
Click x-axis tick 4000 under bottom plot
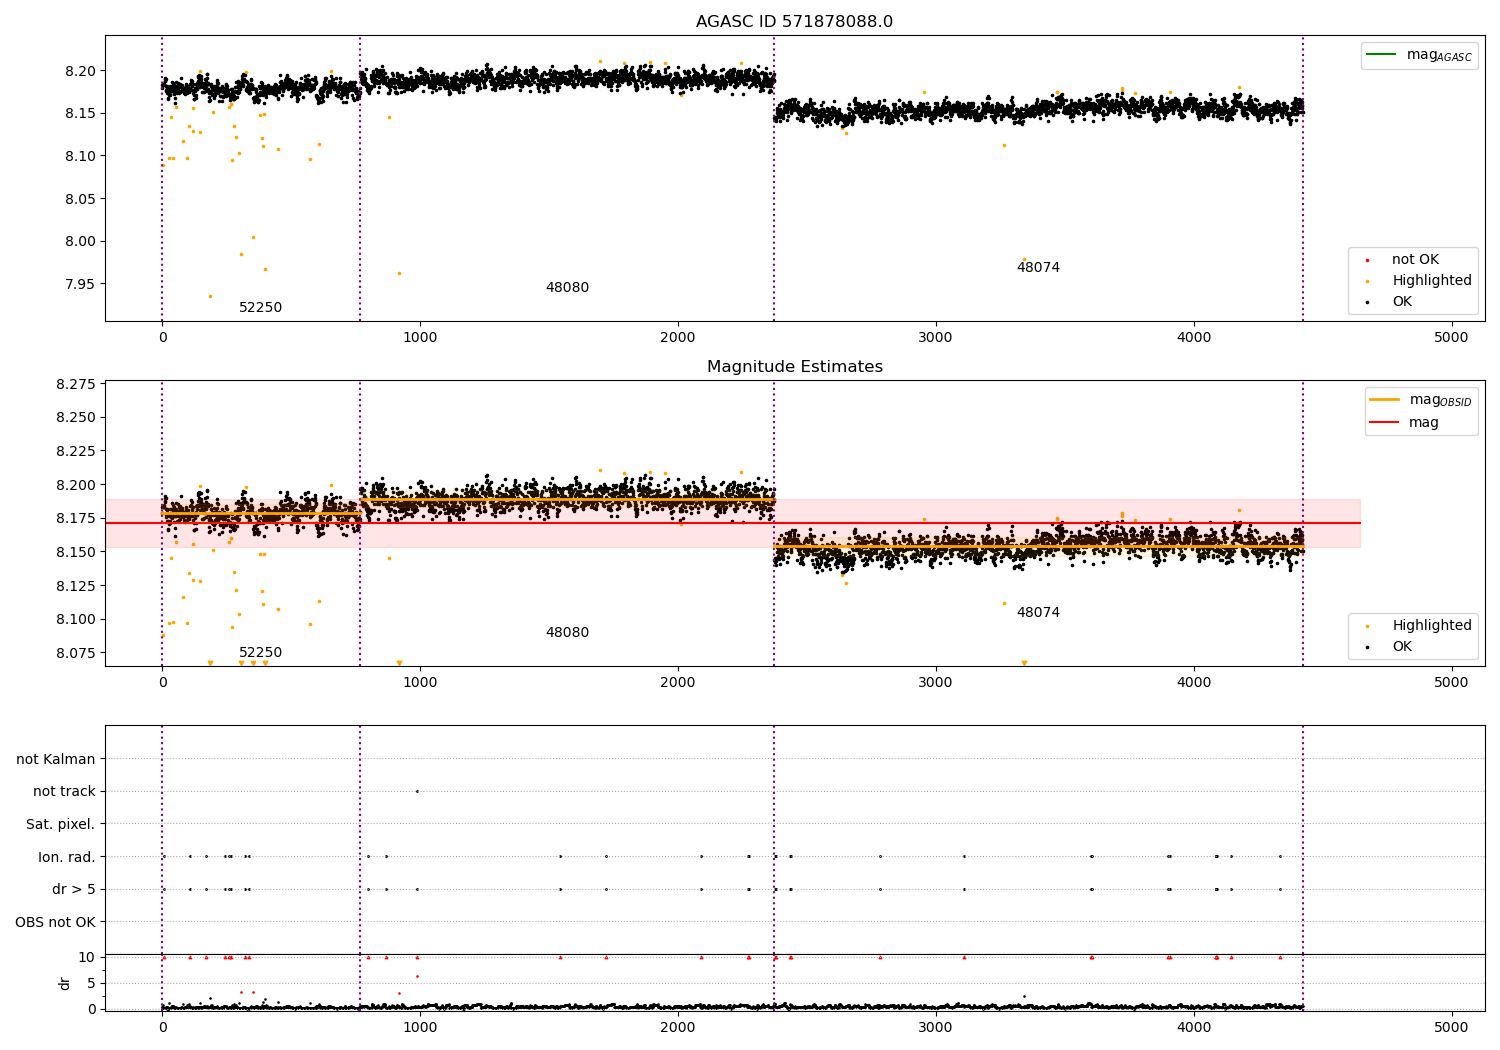pos(1194,1028)
